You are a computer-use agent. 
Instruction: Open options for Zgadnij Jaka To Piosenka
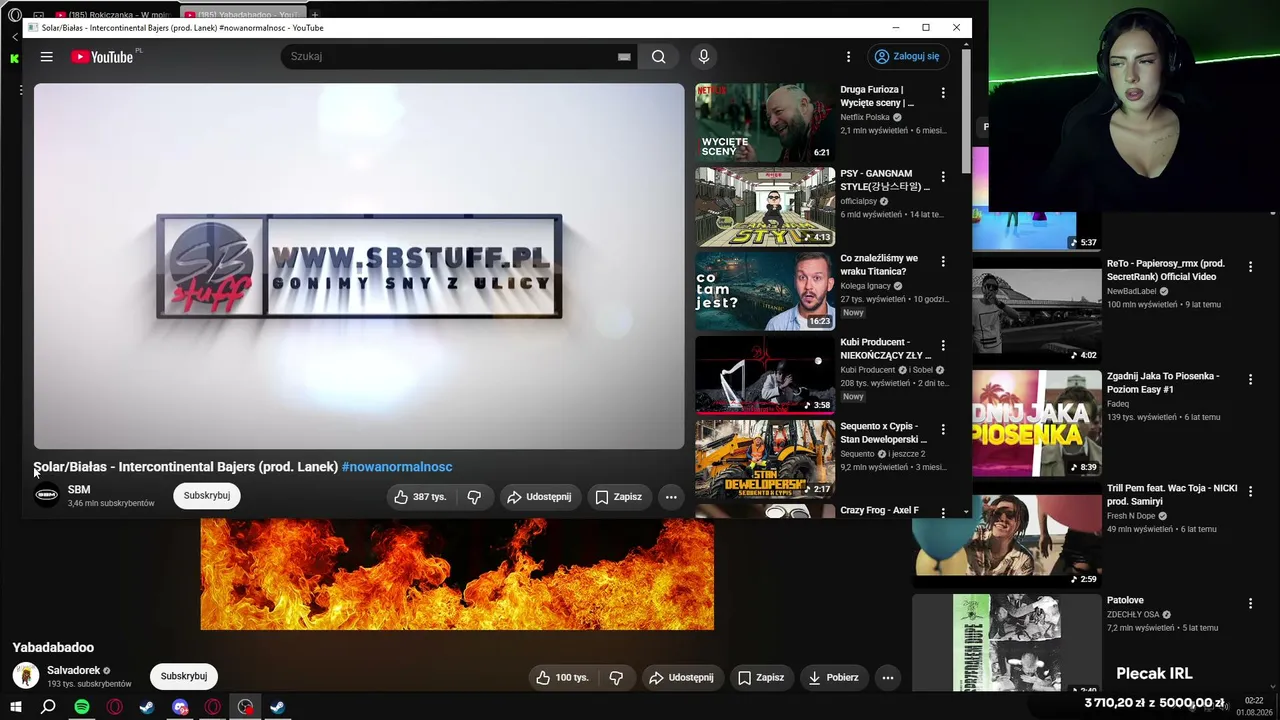tap(1250, 380)
